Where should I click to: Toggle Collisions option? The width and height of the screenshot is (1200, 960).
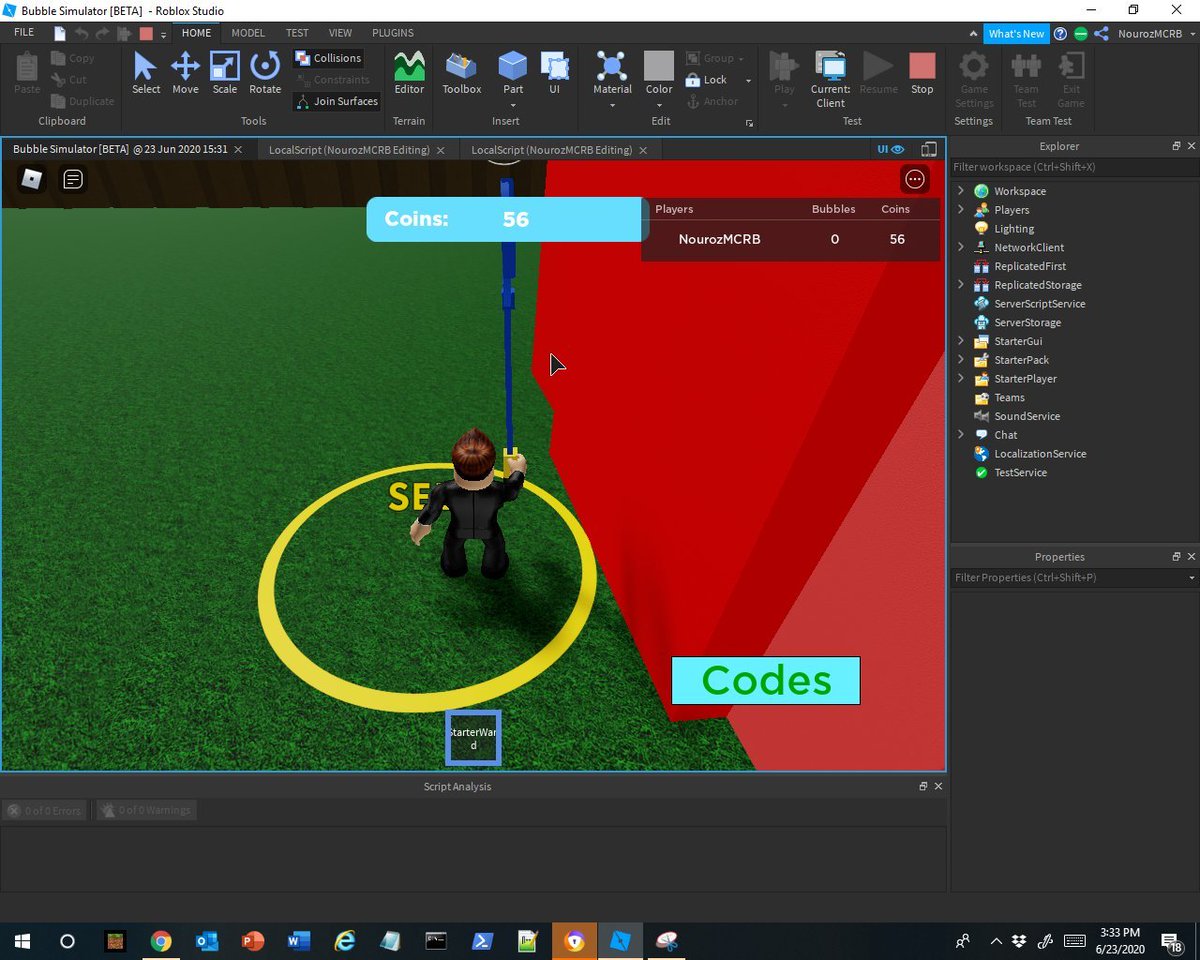[328, 58]
